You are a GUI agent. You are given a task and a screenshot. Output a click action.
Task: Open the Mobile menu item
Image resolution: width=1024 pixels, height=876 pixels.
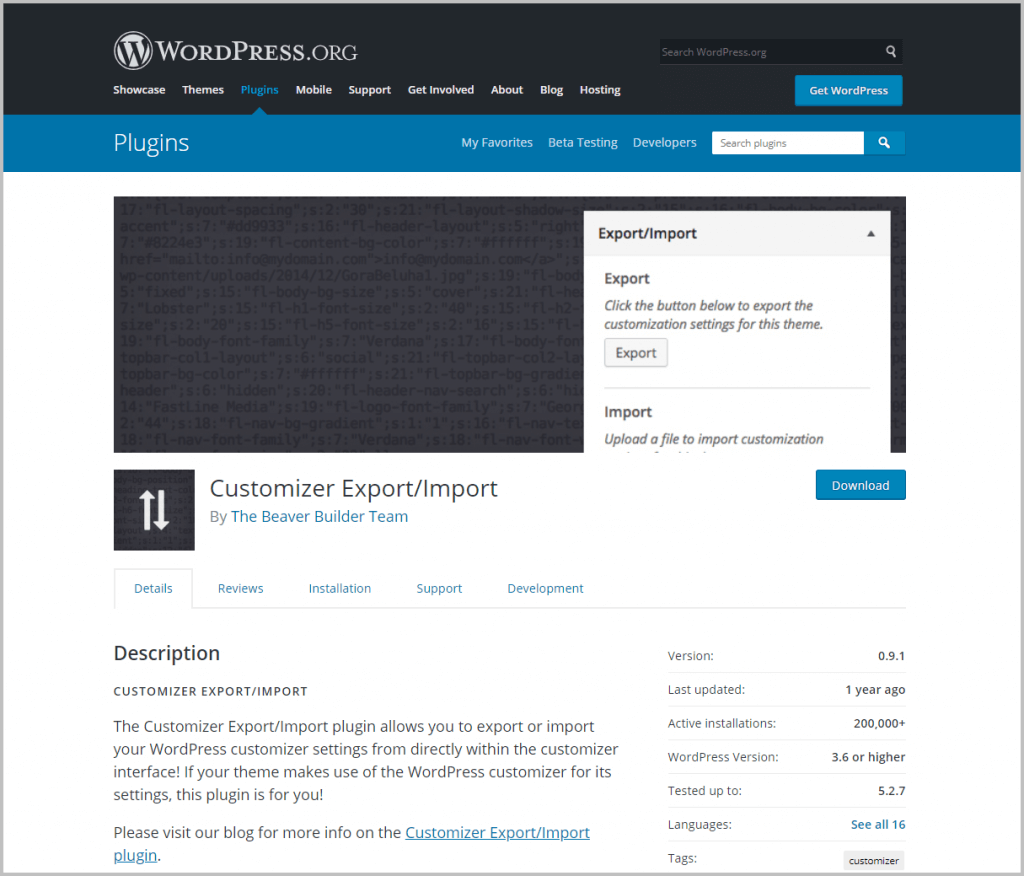pyautogui.click(x=313, y=89)
